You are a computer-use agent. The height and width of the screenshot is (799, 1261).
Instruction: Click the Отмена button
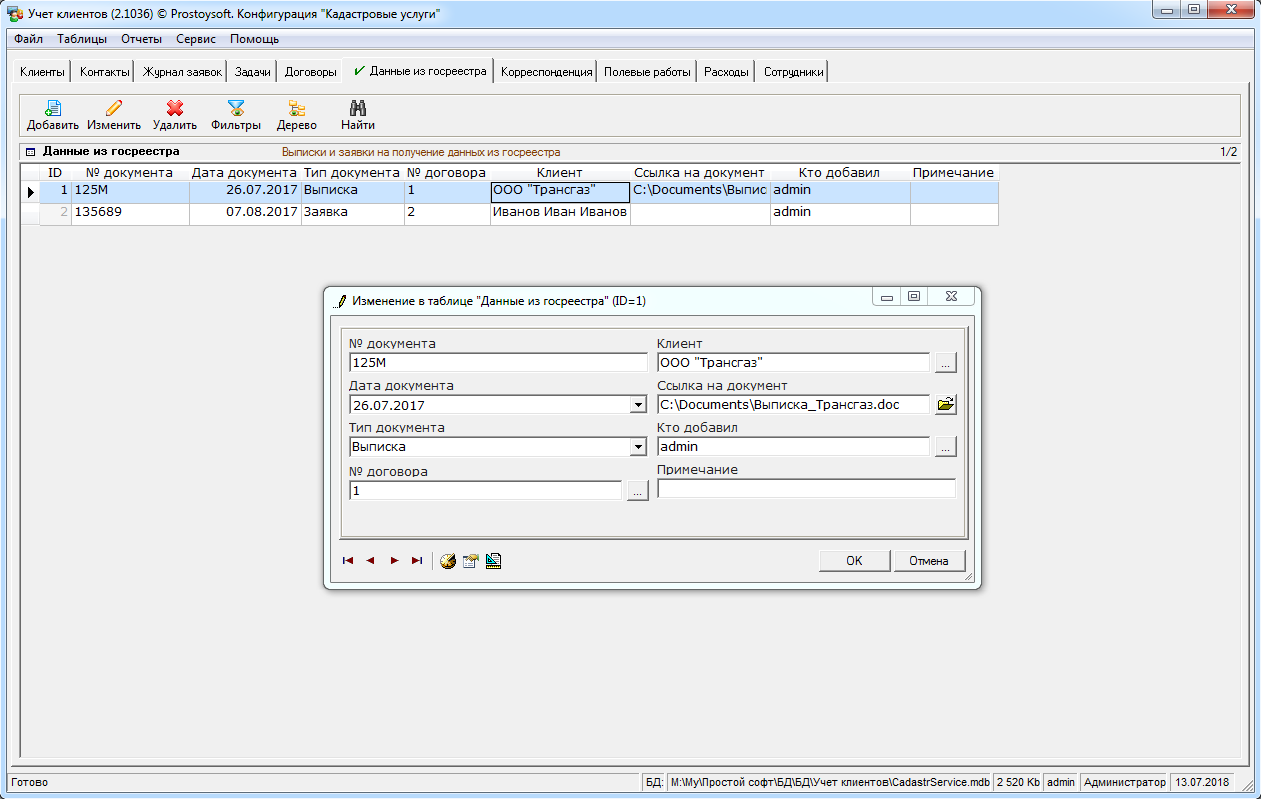point(929,561)
